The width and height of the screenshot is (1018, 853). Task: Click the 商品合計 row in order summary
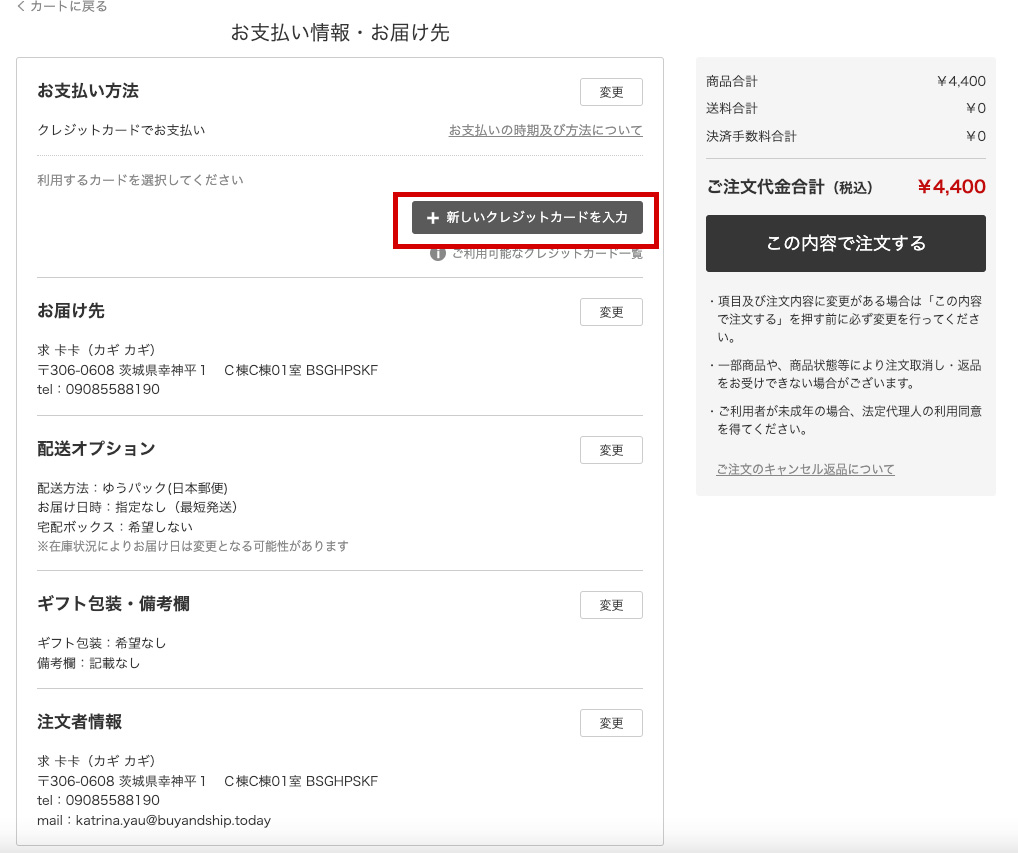coord(845,81)
